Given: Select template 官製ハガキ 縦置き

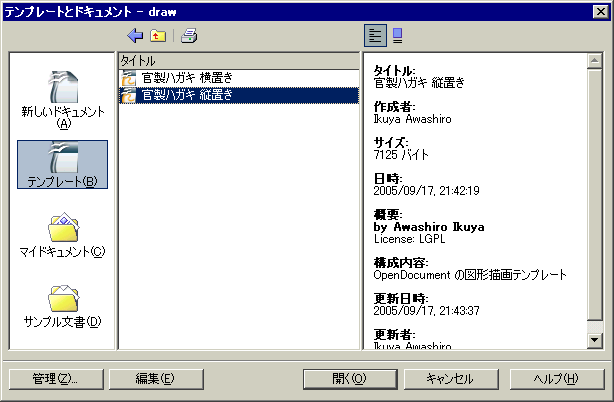Looking at the screenshot, I should click(x=239, y=95).
